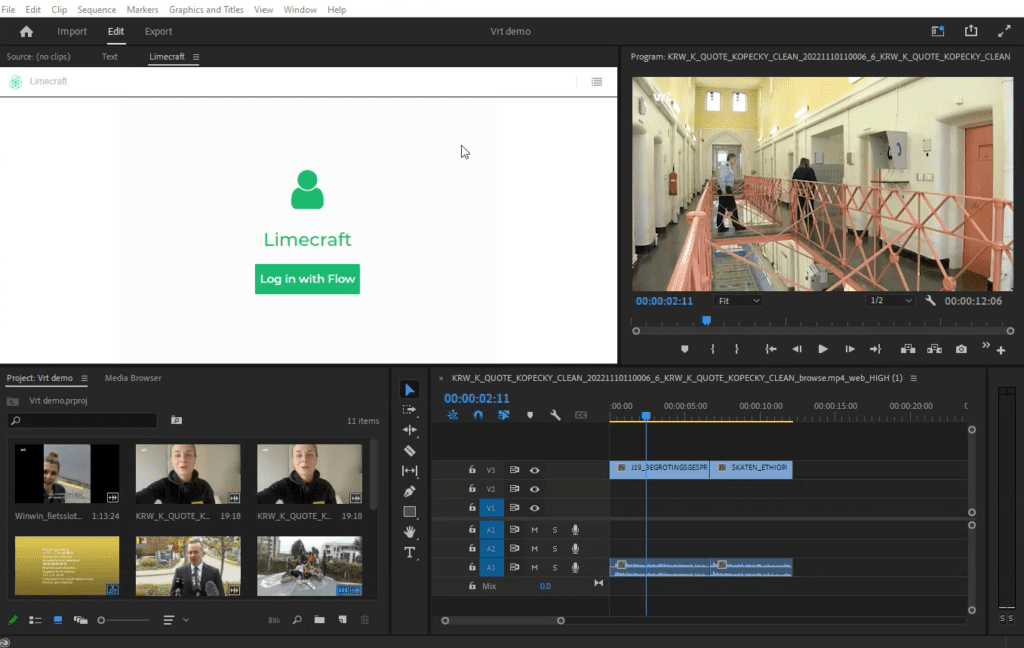Open the Fit zoom level dropdown

739,300
